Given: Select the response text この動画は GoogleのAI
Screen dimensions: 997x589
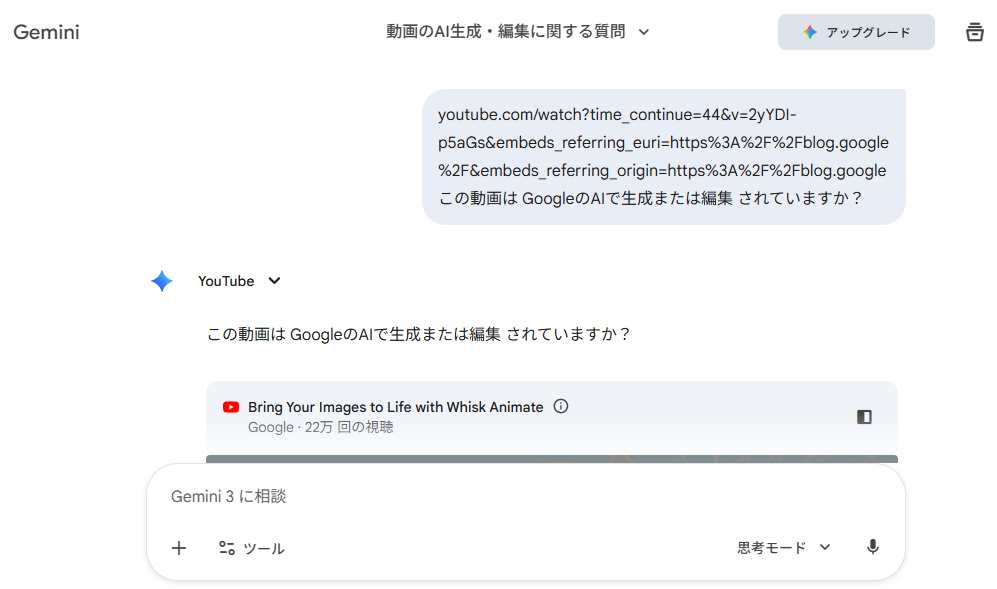Looking at the screenshot, I should click(418, 334).
